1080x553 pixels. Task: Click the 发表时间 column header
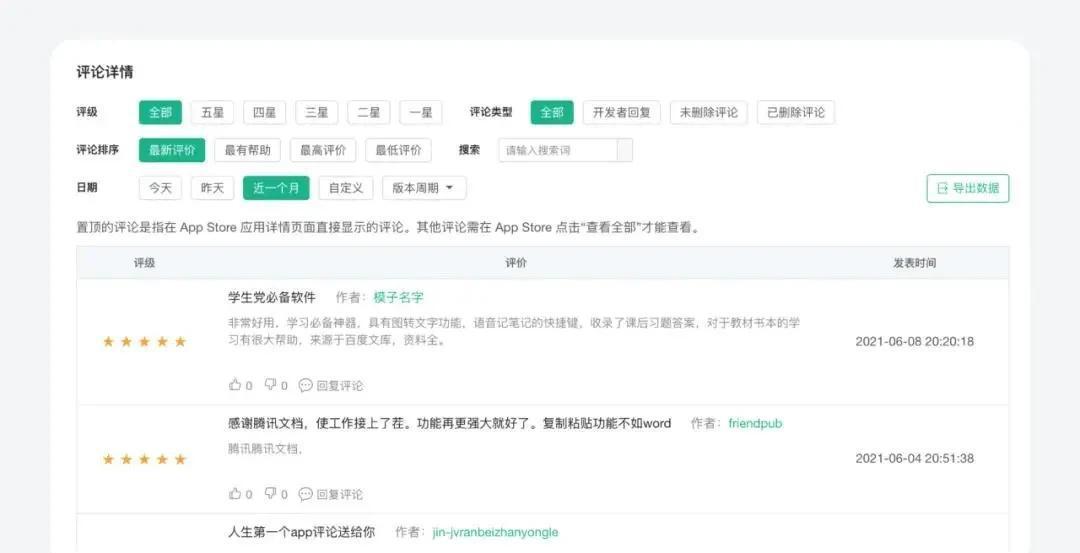(915, 263)
